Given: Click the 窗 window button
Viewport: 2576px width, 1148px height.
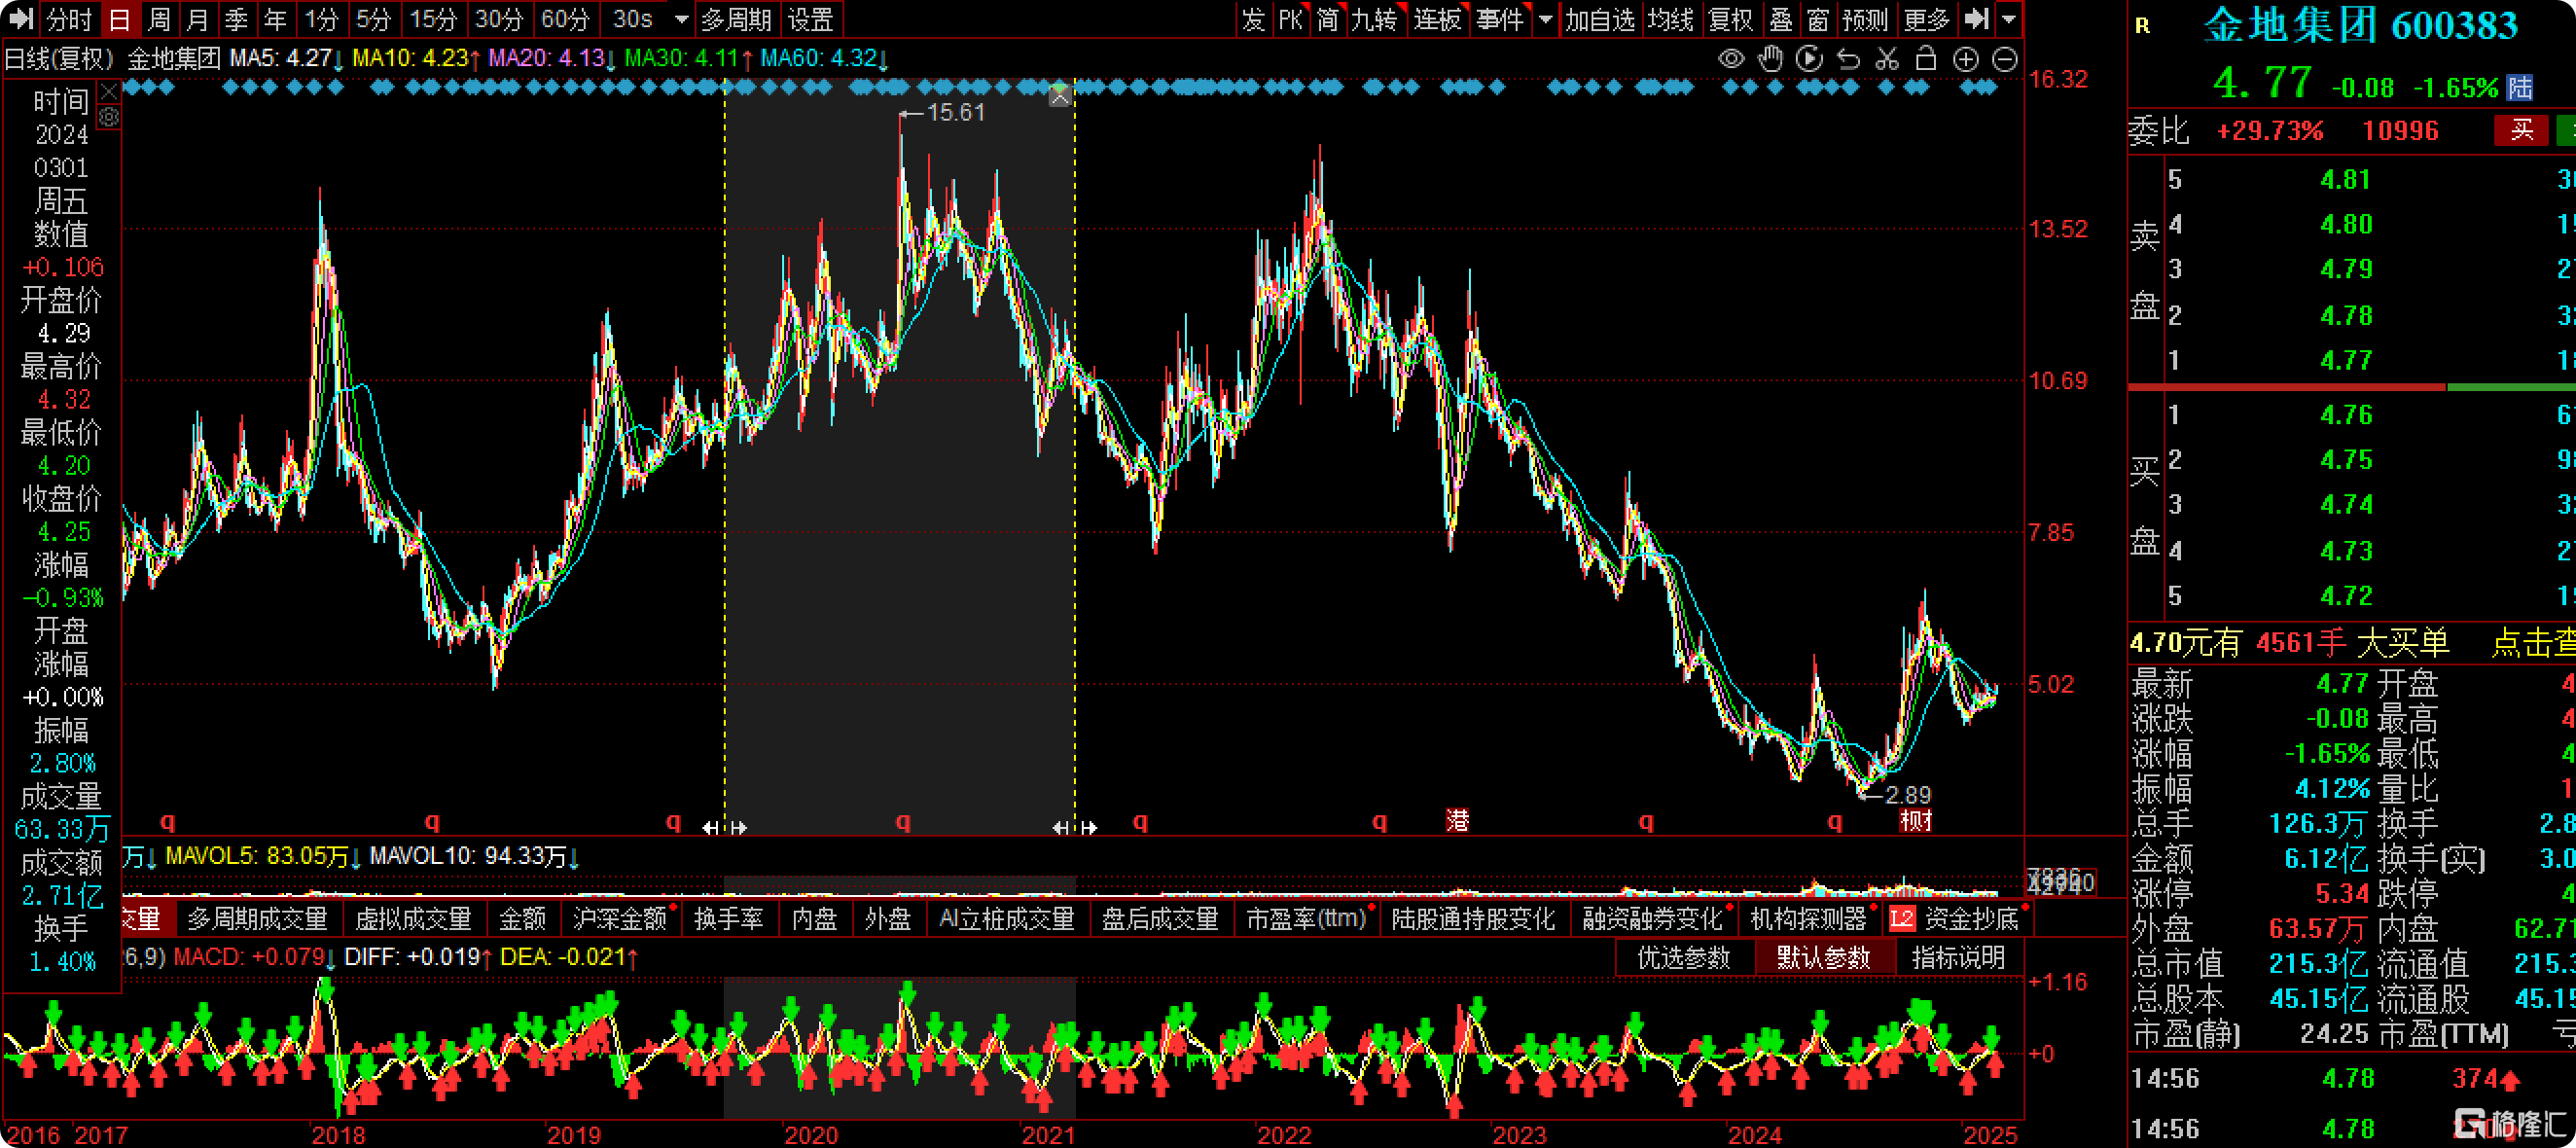Looking at the screenshot, I should click(x=1818, y=19).
